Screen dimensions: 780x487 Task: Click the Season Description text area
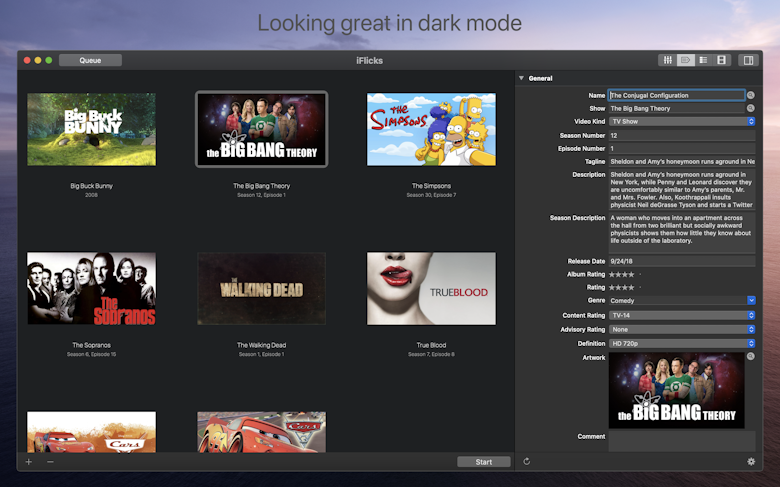point(682,233)
